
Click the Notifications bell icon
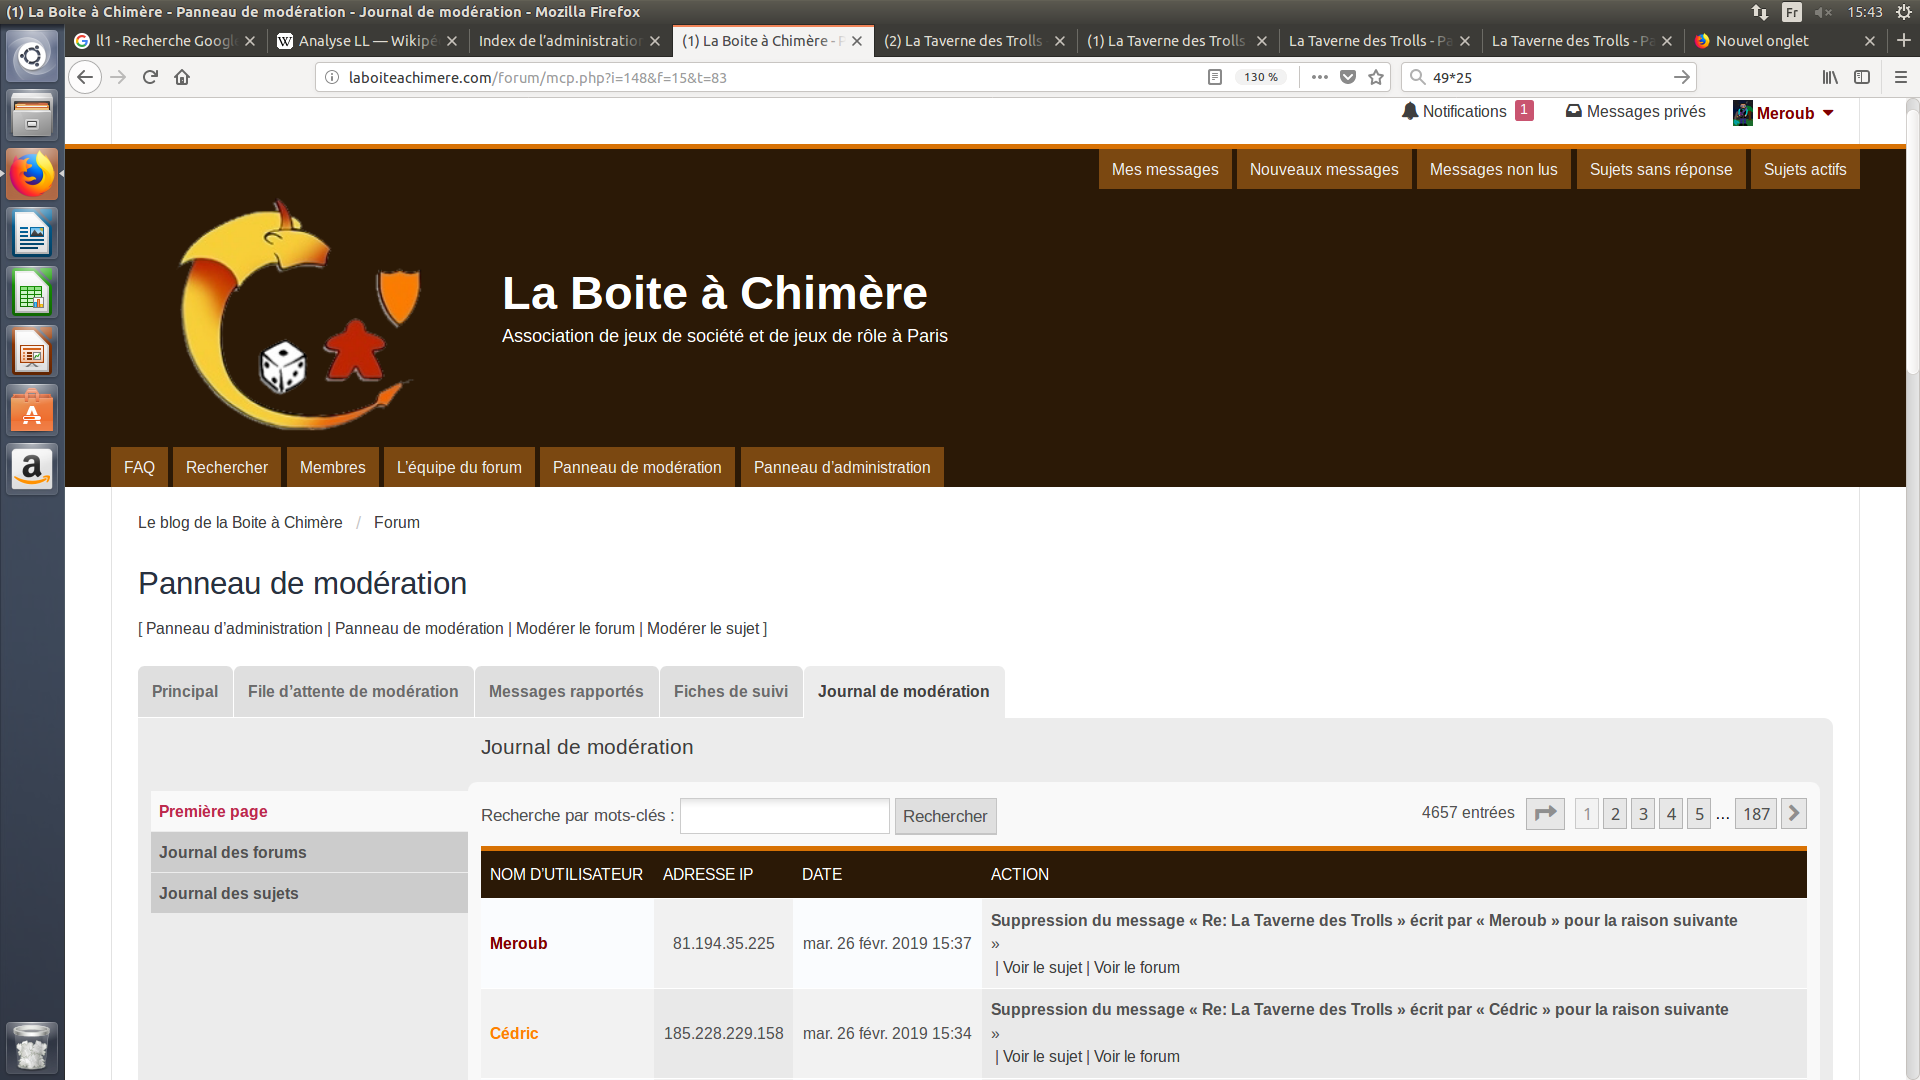(x=1410, y=111)
